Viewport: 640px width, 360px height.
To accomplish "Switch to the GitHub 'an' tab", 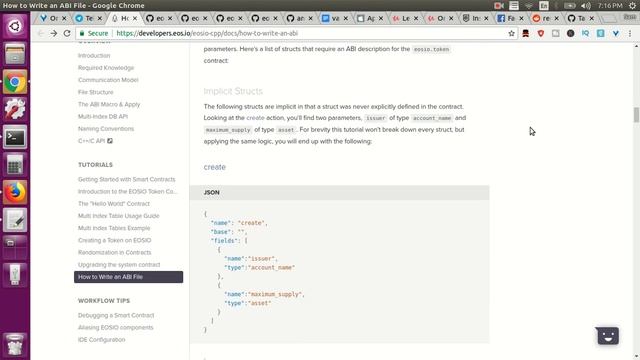I will pyautogui.click(x=300, y=18).
